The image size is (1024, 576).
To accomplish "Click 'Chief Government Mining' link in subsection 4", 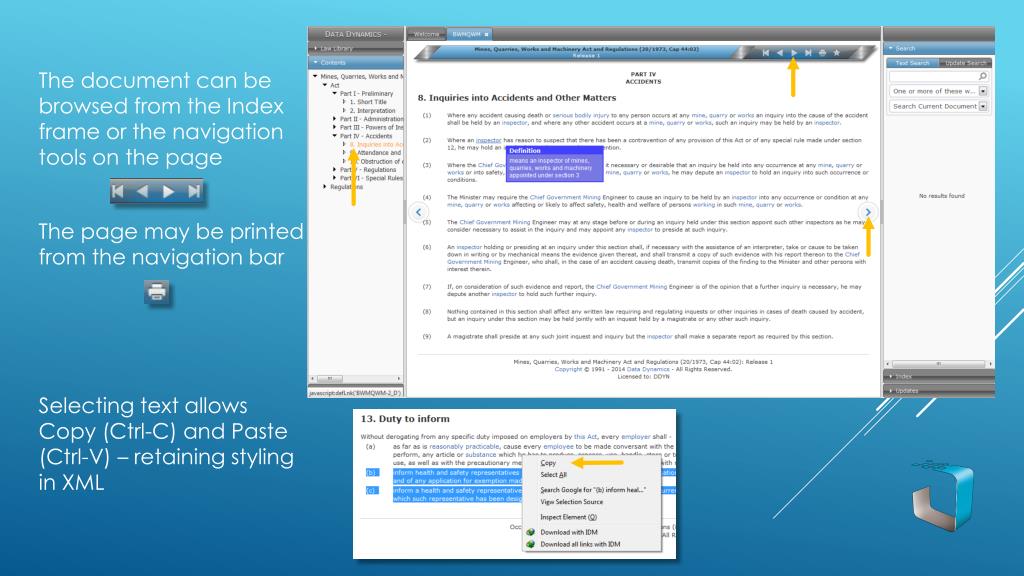I will tap(565, 197).
